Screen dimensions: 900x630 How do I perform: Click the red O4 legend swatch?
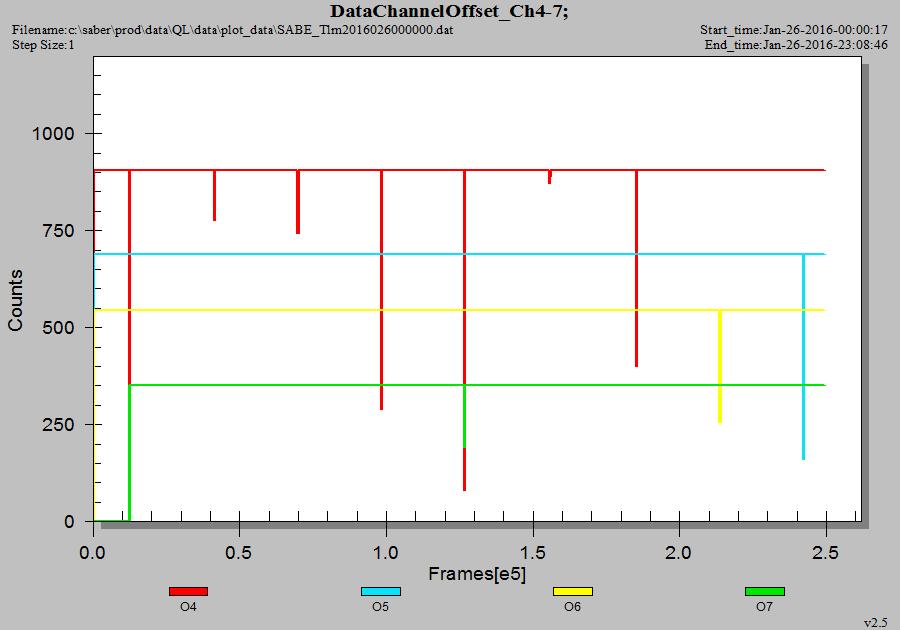(x=188, y=591)
